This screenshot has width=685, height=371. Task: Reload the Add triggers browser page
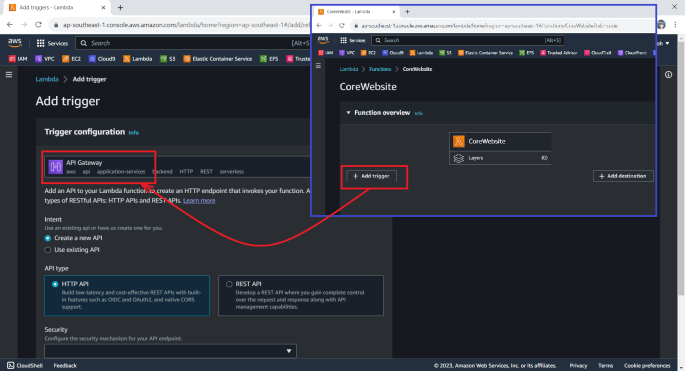click(38, 25)
